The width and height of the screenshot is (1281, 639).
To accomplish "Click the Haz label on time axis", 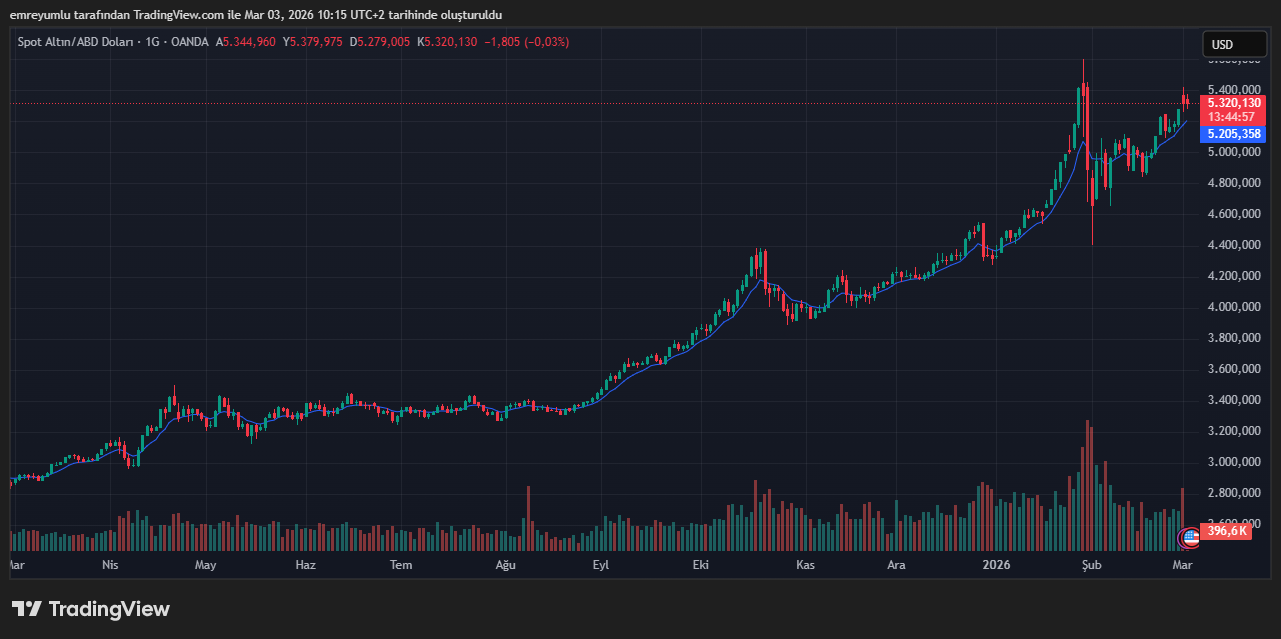I will 306,565.
